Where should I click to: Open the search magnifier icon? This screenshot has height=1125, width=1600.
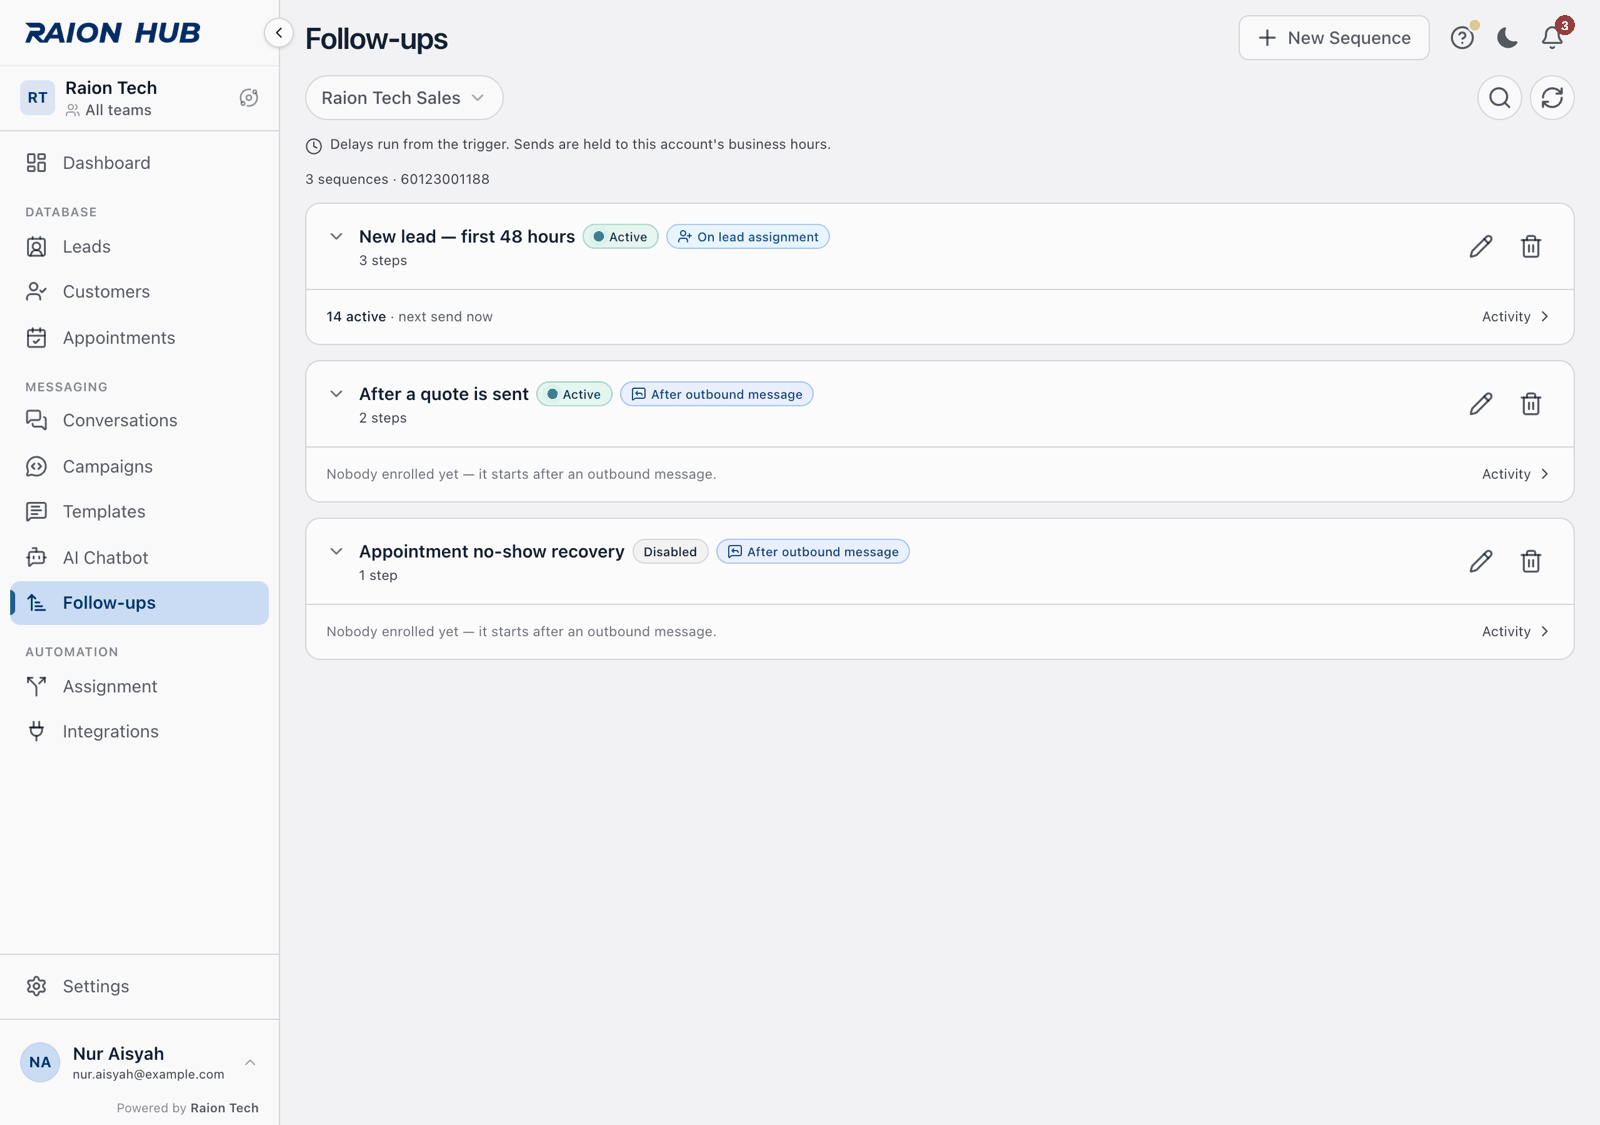click(x=1499, y=98)
